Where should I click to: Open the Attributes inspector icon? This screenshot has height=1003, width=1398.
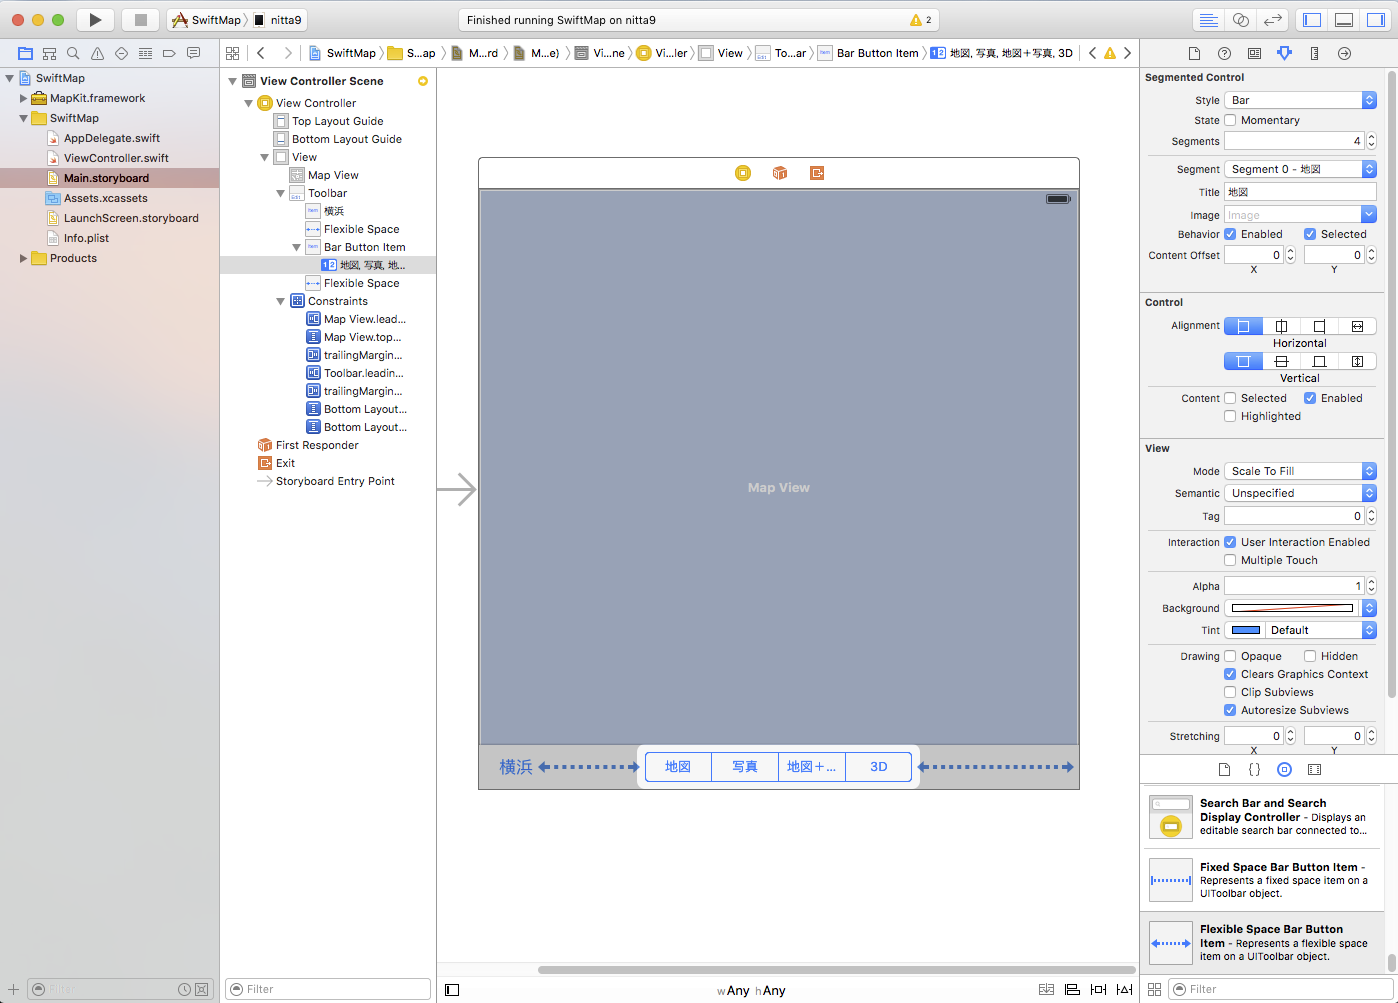[1284, 53]
